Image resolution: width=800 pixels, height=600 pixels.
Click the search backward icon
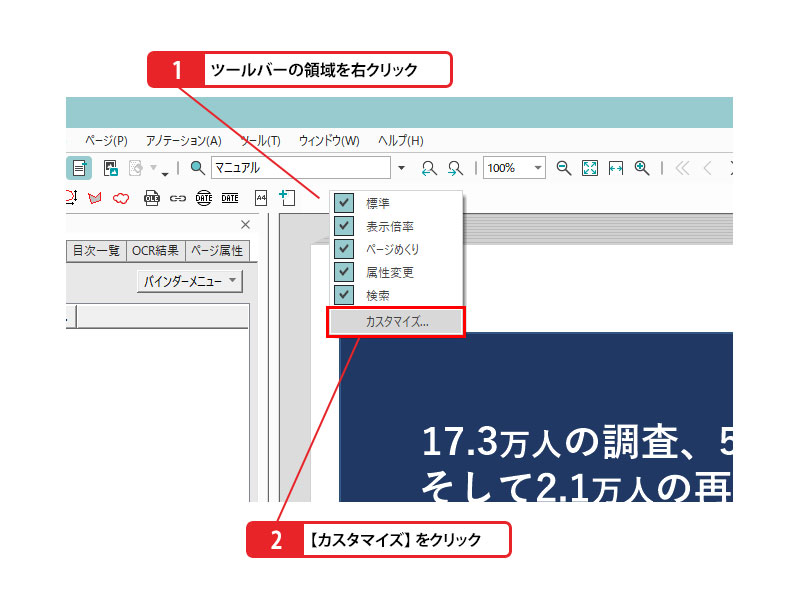coord(429,168)
